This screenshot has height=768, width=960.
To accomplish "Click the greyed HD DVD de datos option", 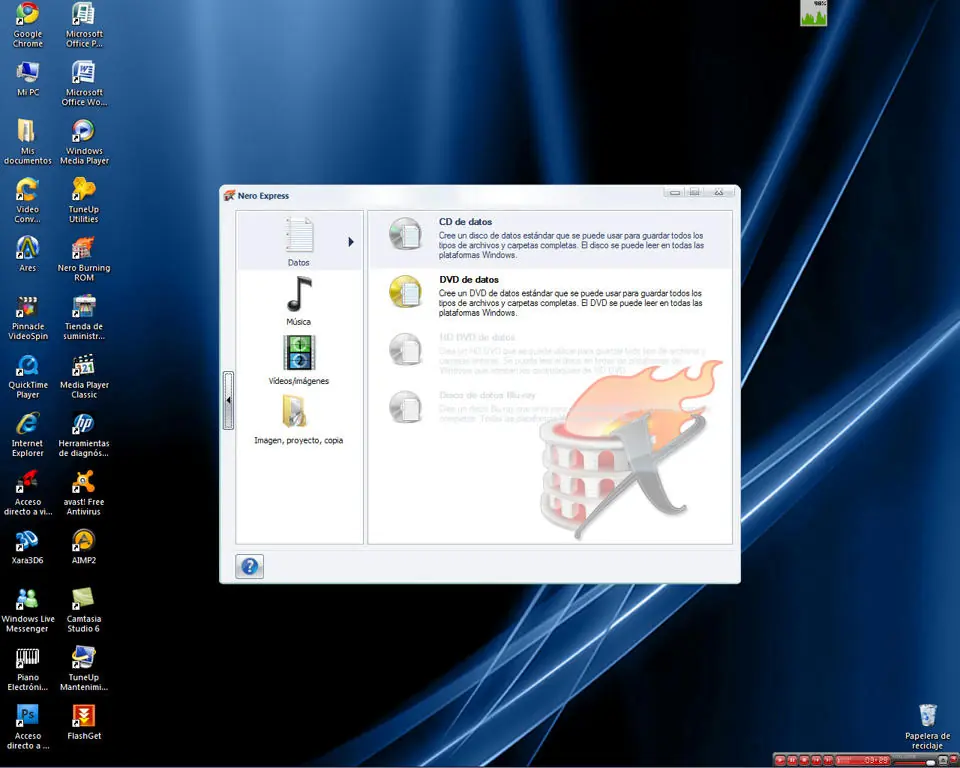I will (x=550, y=355).
